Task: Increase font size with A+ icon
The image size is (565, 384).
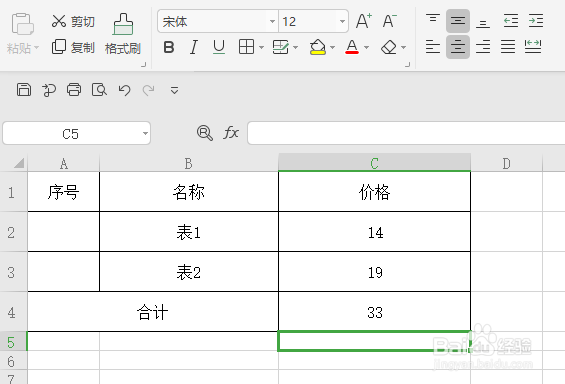Action: (363, 21)
